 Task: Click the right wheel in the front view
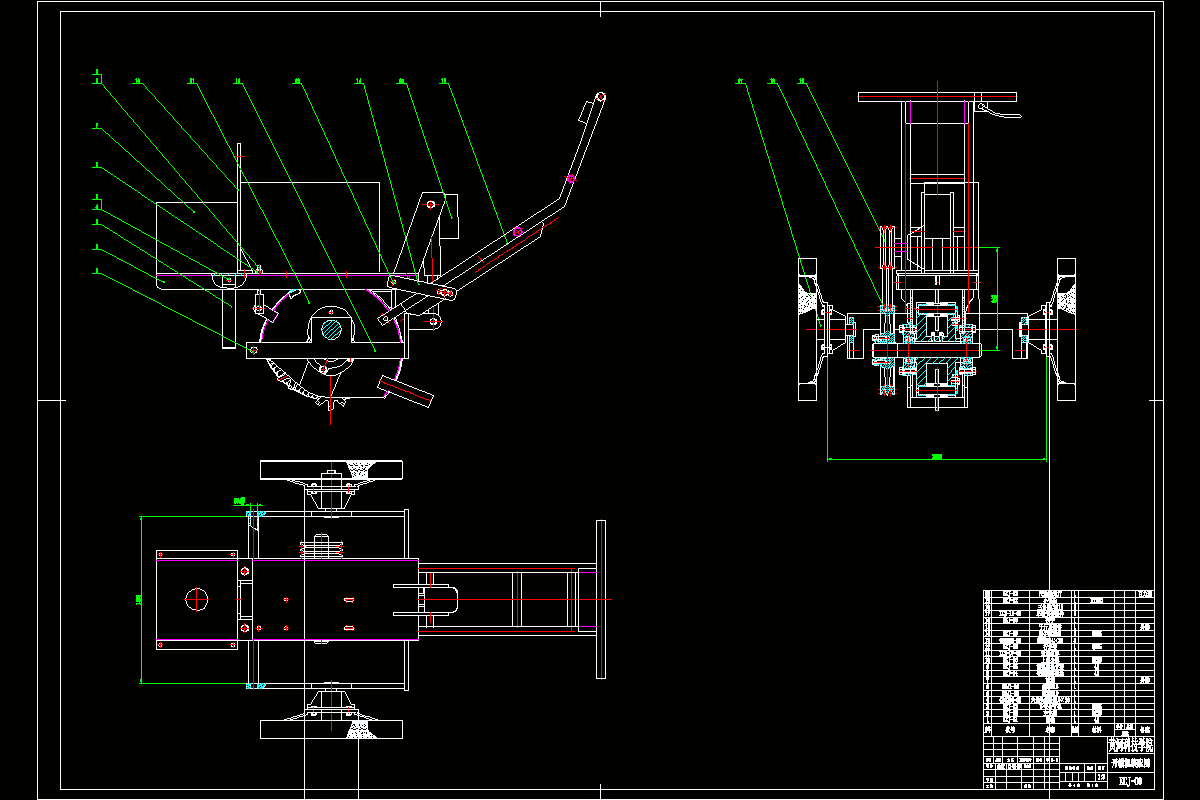coord(1066,329)
